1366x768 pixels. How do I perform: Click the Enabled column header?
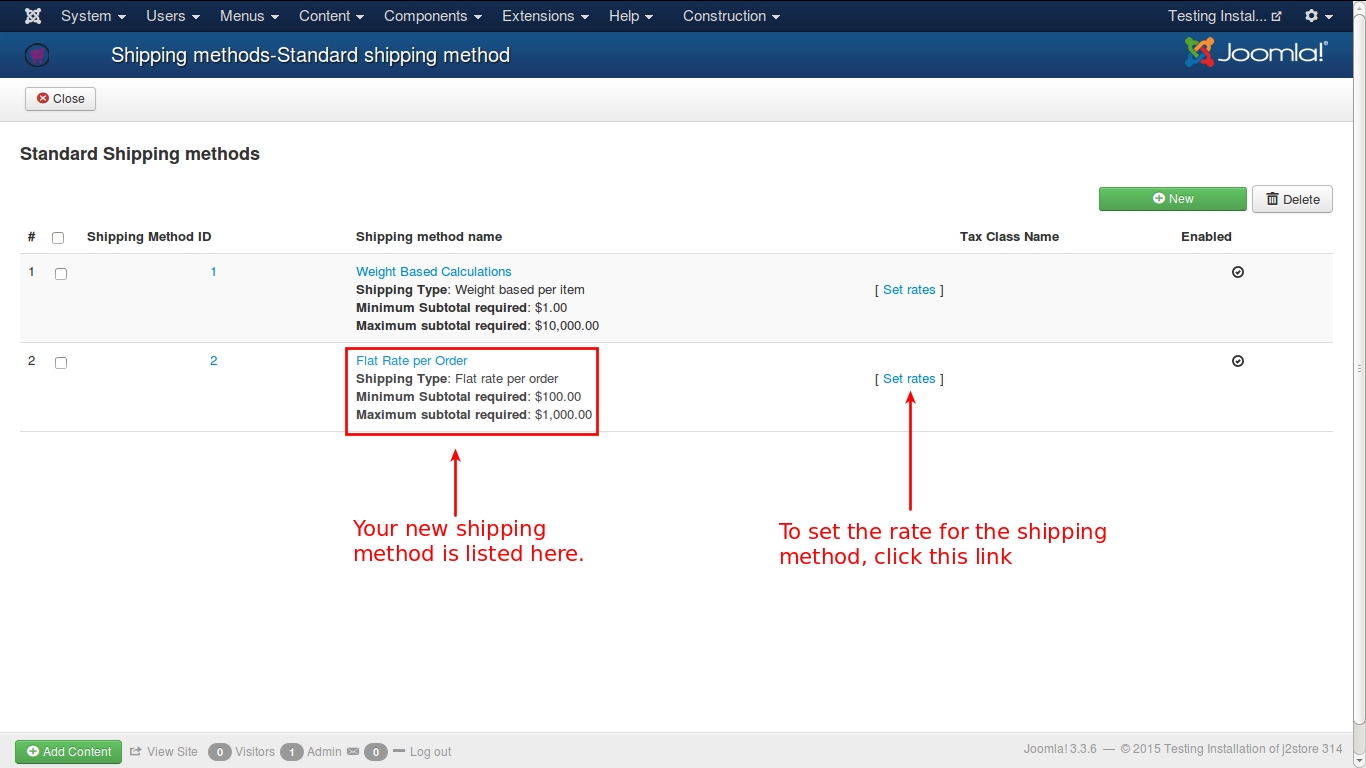click(x=1206, y=237)
